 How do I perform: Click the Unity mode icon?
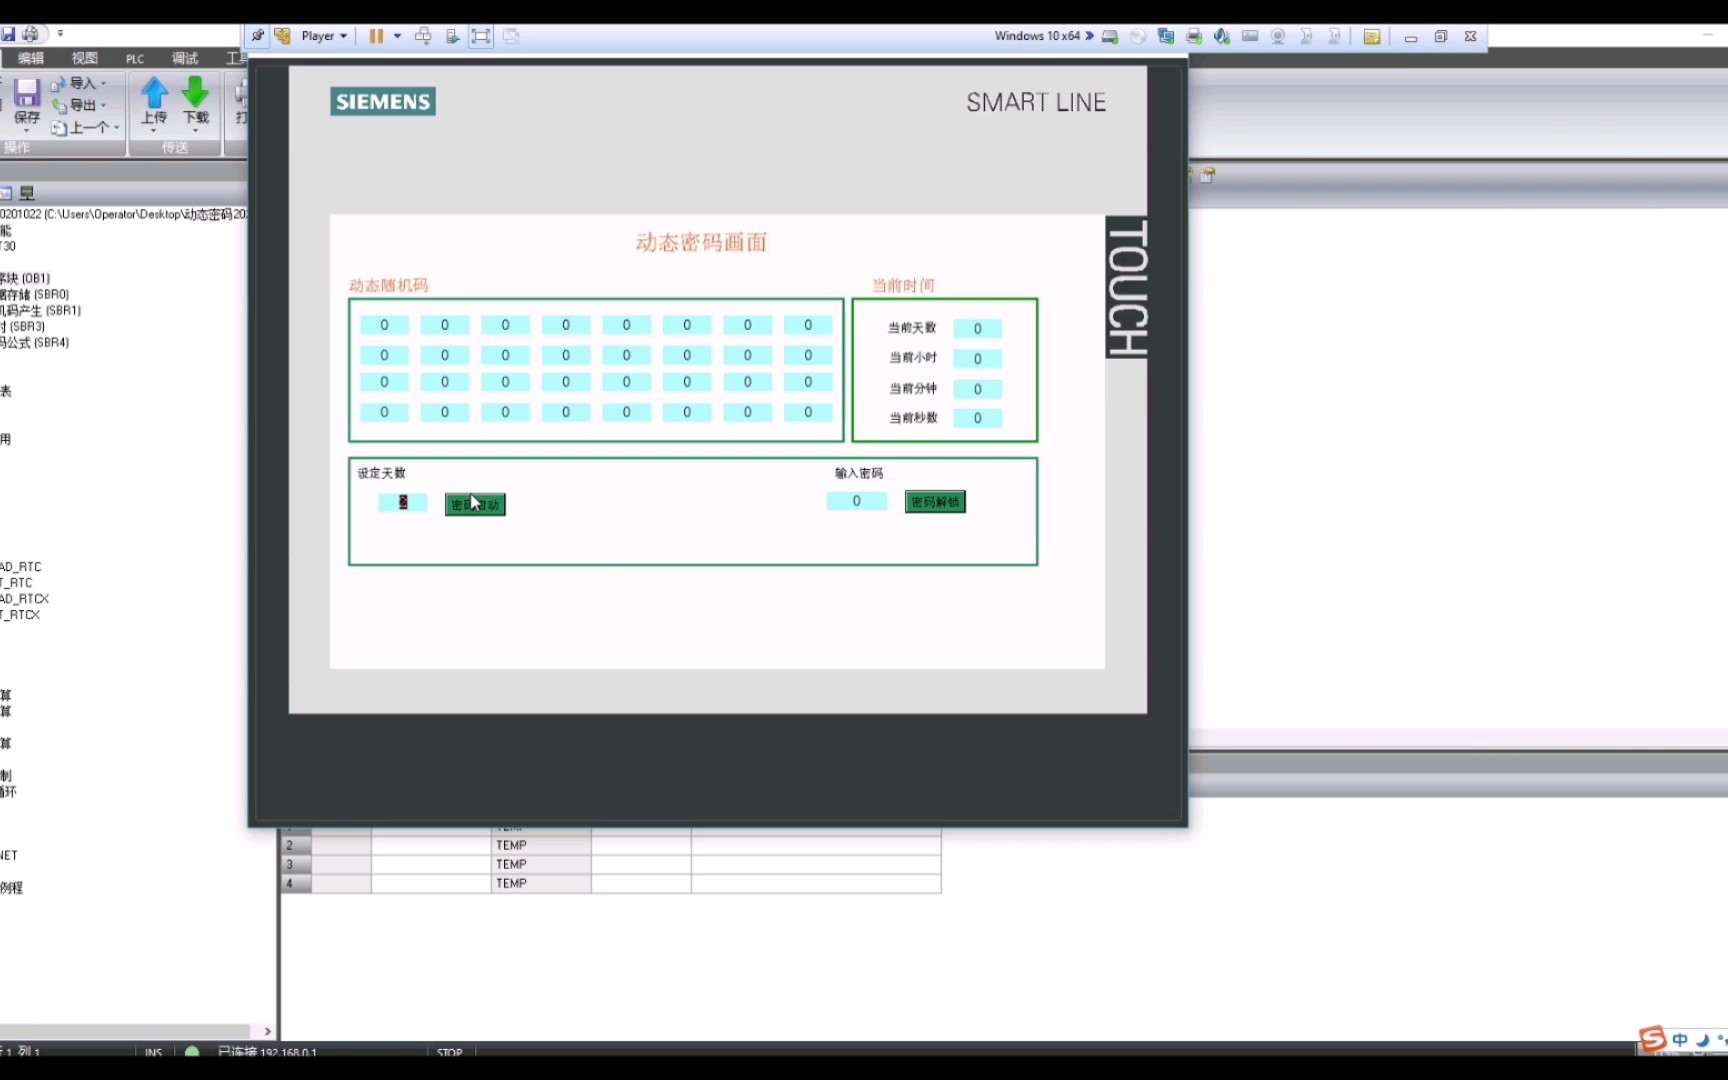click(511, 36)
